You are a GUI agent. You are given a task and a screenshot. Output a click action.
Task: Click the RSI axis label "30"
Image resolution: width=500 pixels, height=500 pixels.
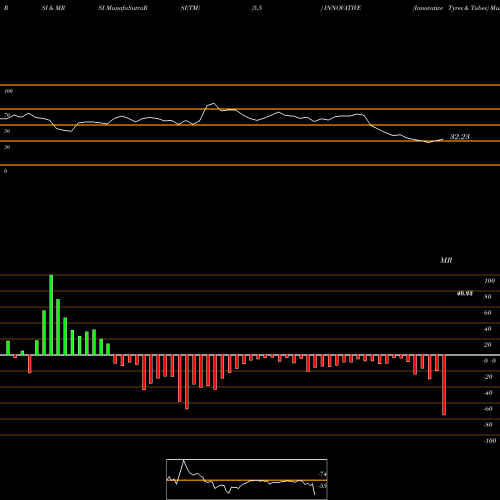point(7,147)
